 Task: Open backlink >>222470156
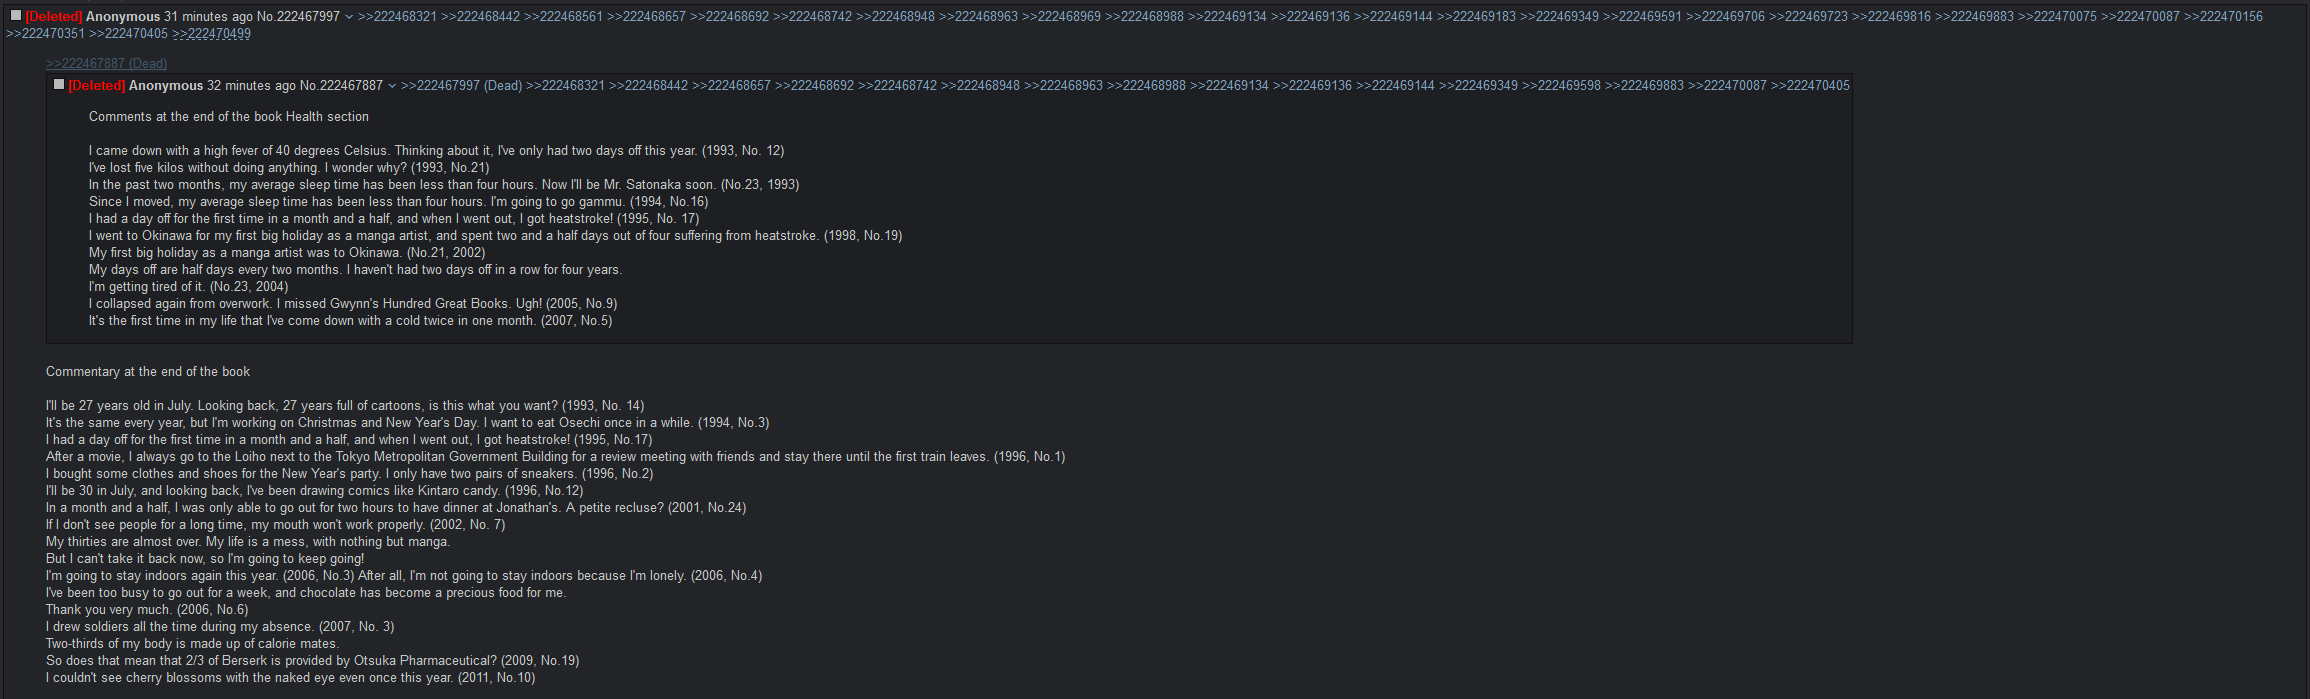pyautogui.click(x=2223, y=17)
